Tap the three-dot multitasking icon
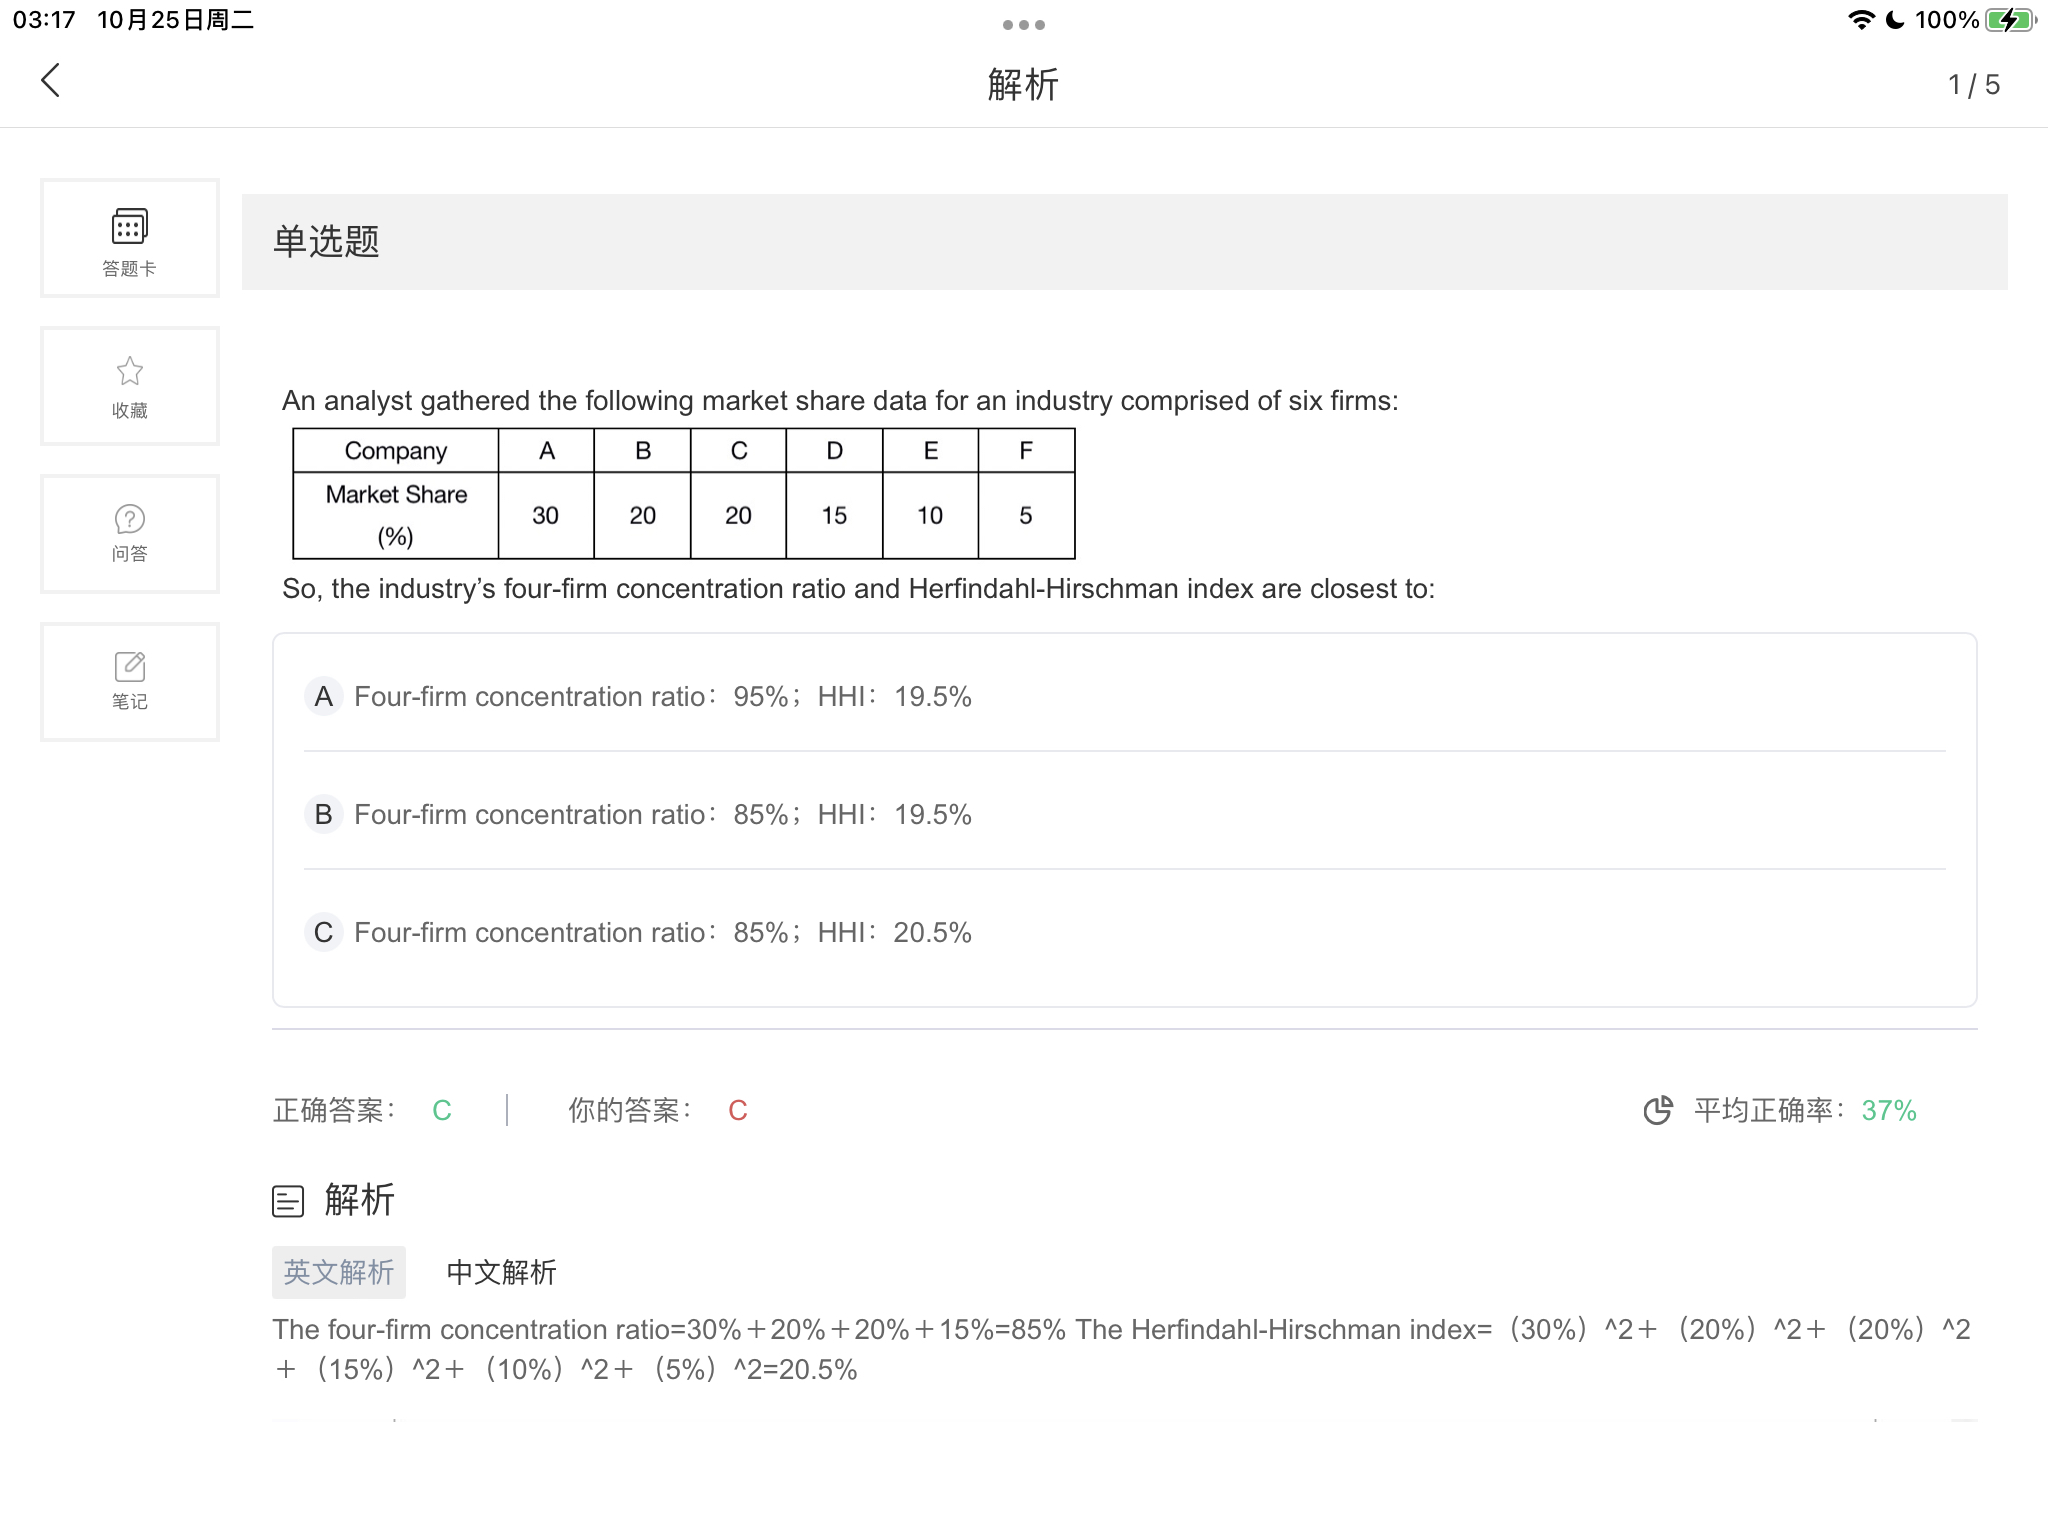This screenshot has width=2048, height=1536. [x=1024, y=25]
